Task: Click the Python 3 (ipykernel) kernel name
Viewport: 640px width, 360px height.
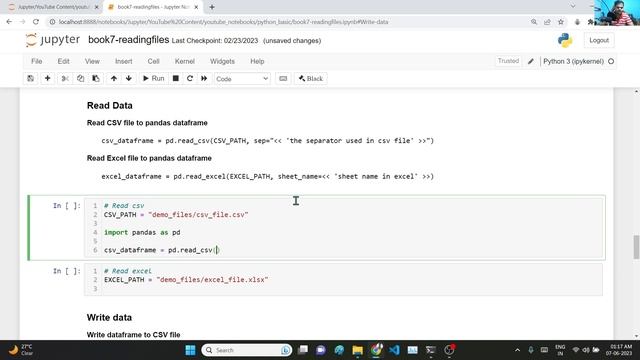Action: [573, 61]
